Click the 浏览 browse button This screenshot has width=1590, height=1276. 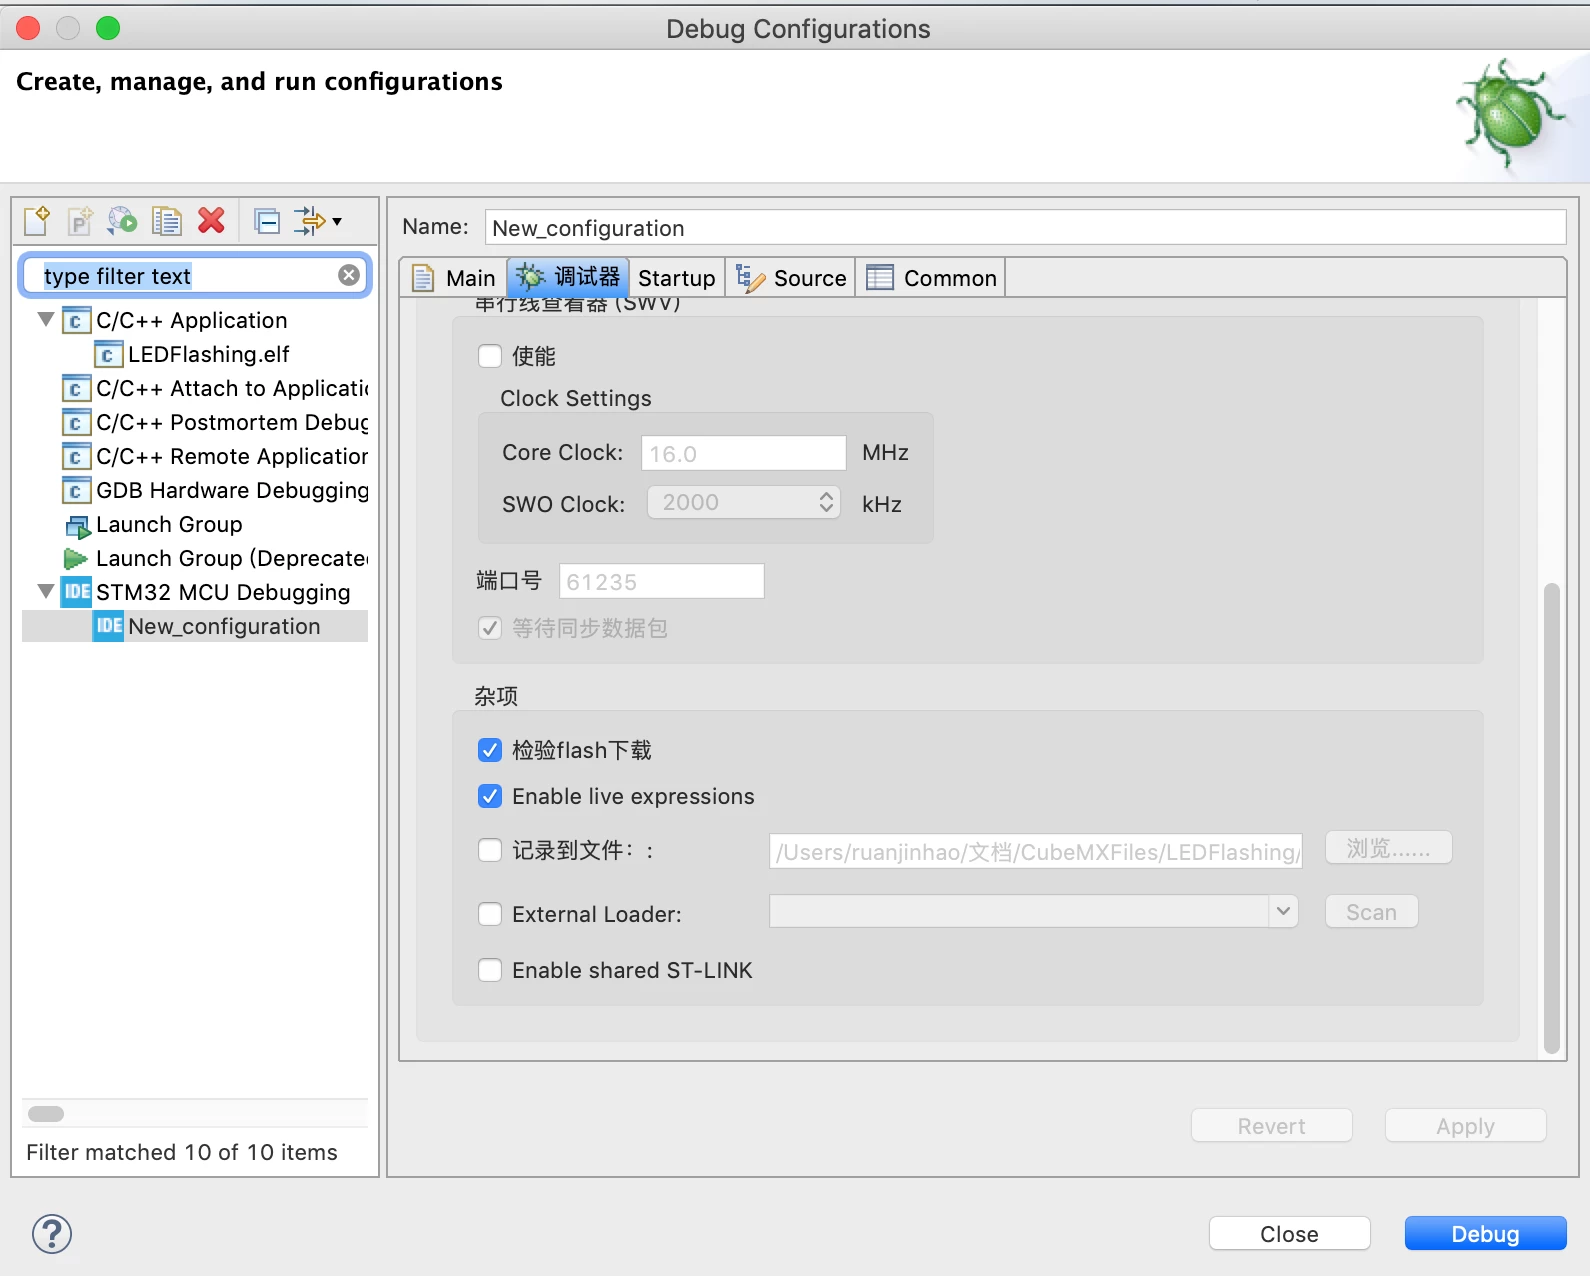point(1388,848)
